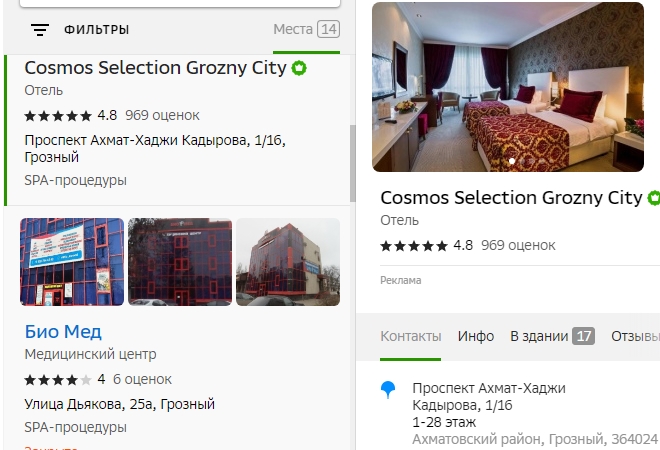
Task: Open the hotel room photo
Action: click(507, 87)
